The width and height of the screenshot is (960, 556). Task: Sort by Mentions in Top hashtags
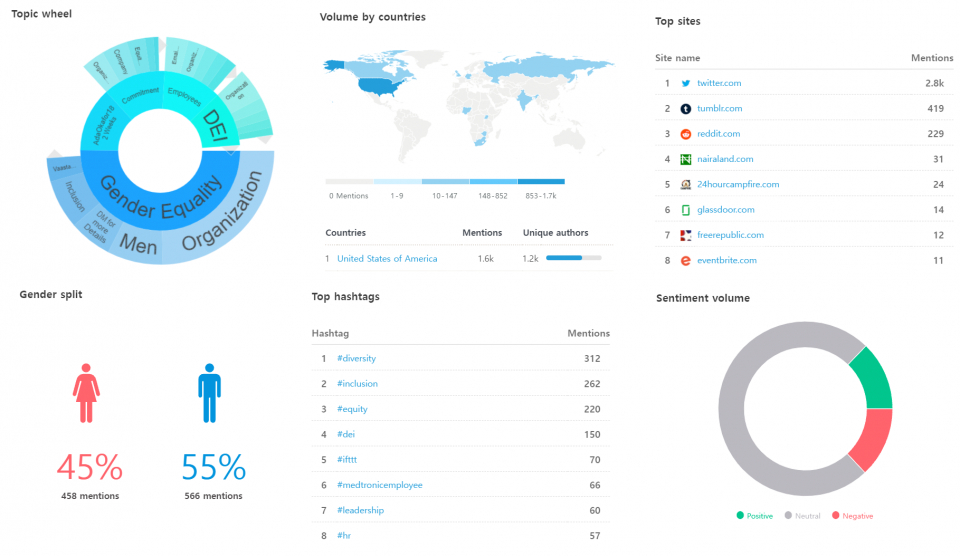(588, 333)
